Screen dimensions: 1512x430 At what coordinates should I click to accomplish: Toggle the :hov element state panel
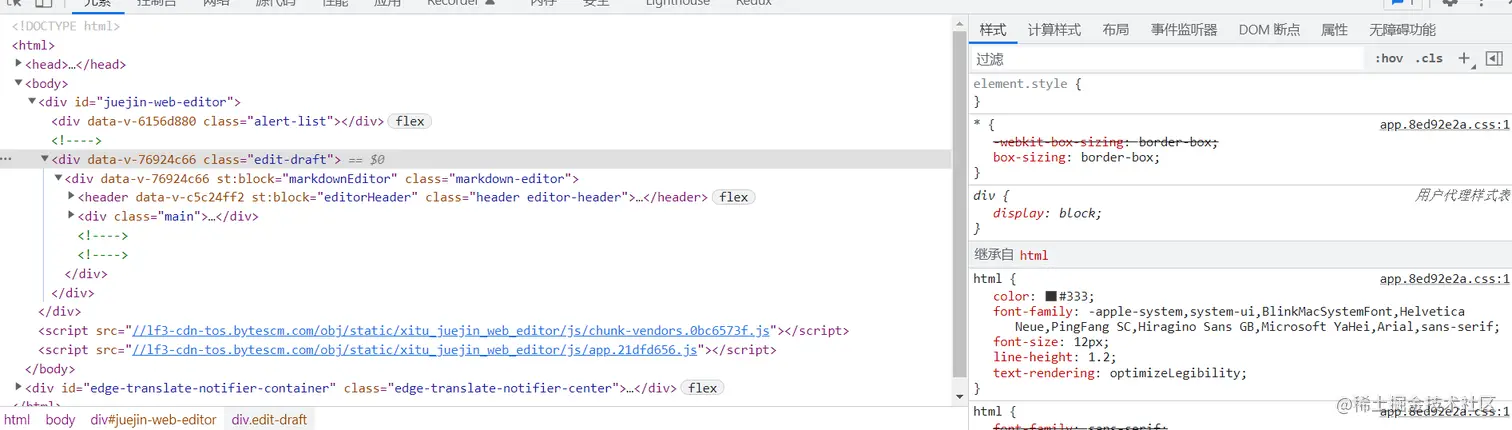(1388, 59)
